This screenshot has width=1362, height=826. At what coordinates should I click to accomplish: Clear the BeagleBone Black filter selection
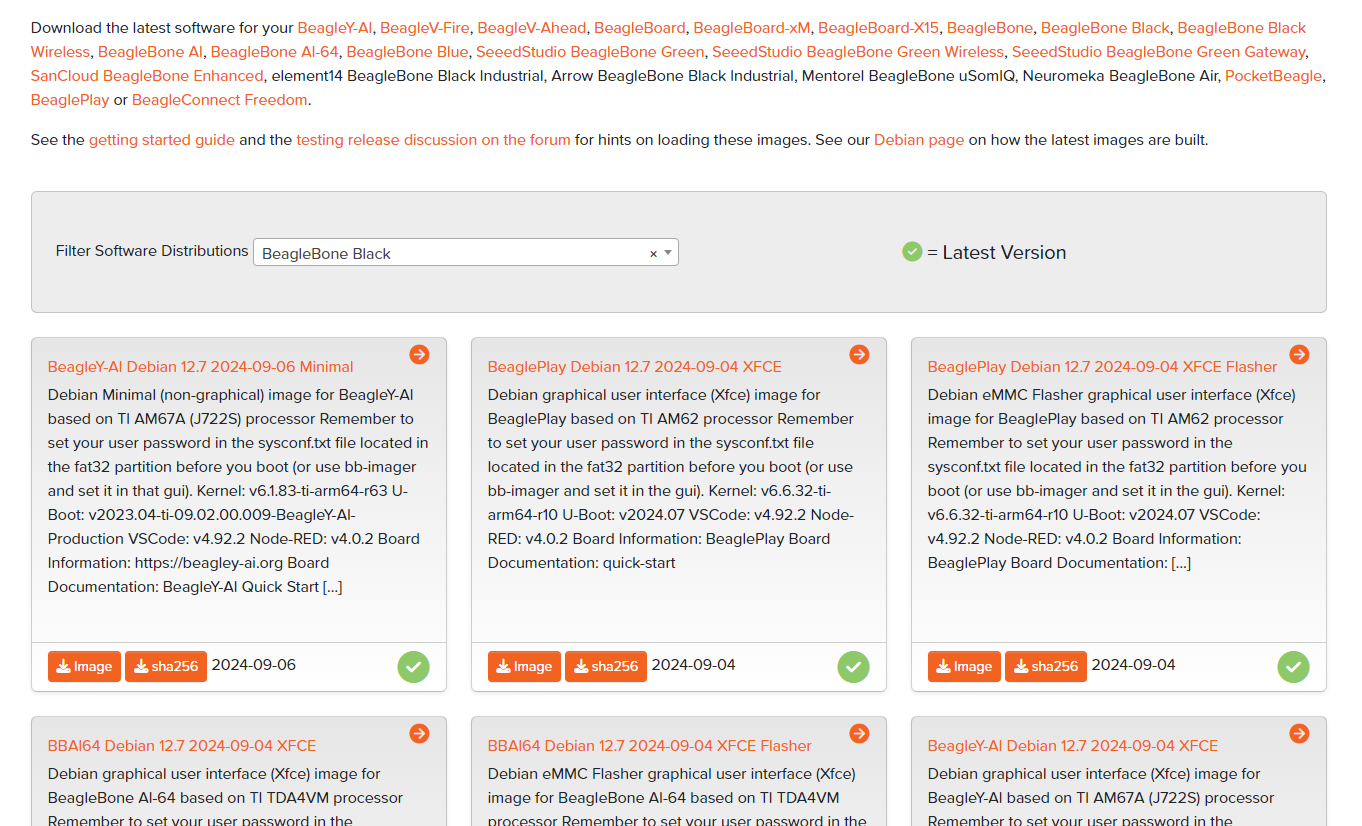653,254
